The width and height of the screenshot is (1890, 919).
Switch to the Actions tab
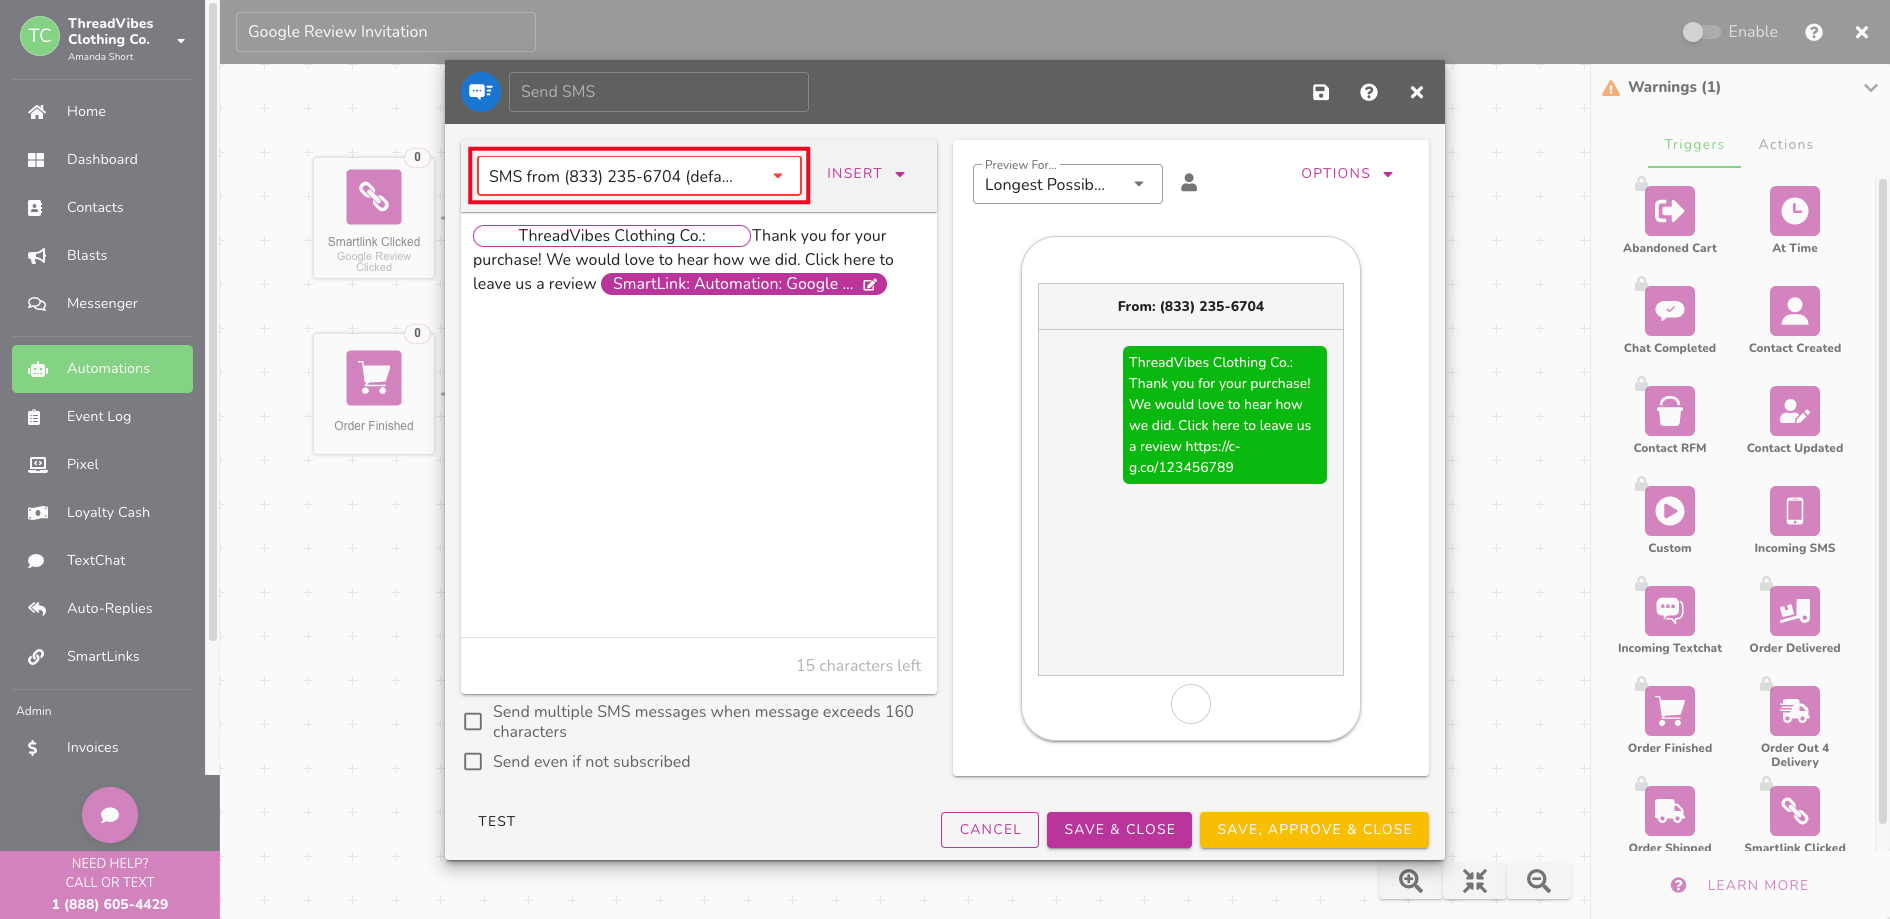coord(1786,144)
